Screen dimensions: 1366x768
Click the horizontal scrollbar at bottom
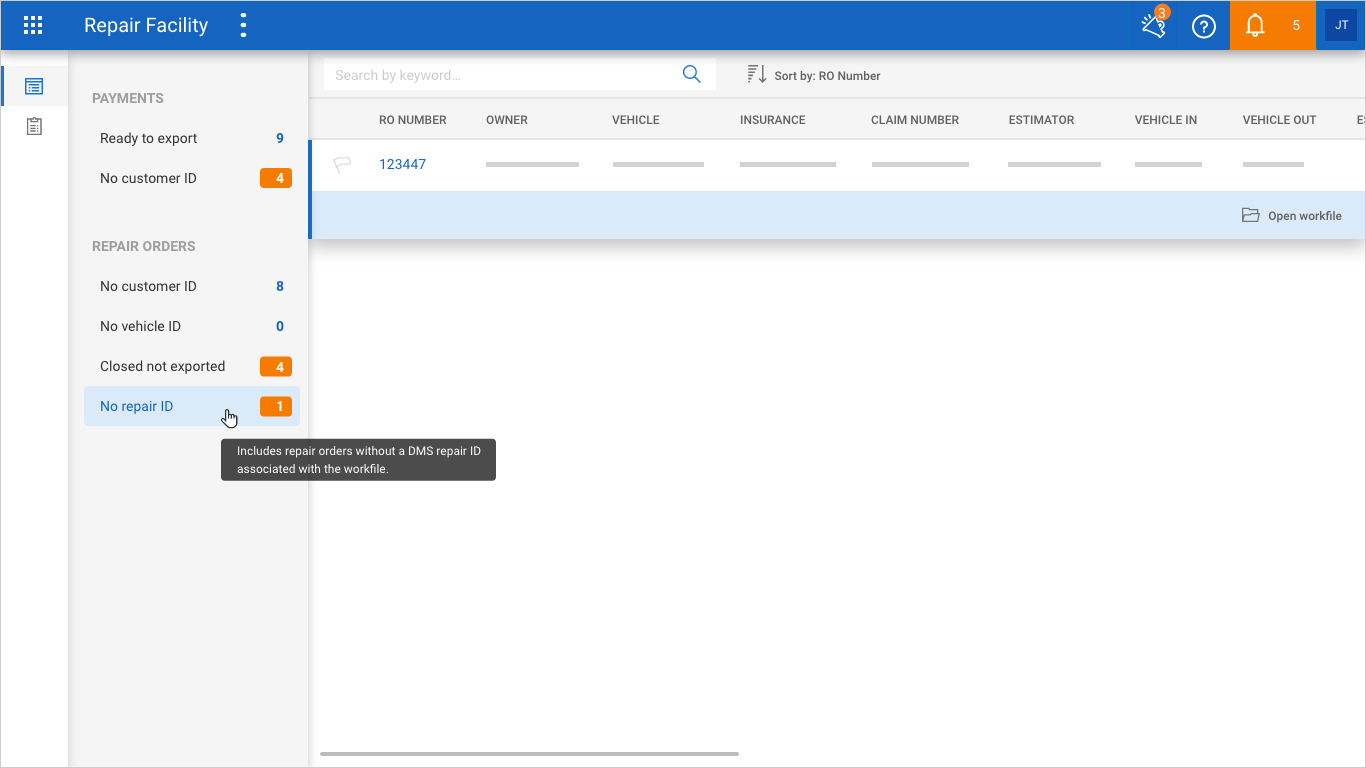pyautogui.click(x=529, y=753)
